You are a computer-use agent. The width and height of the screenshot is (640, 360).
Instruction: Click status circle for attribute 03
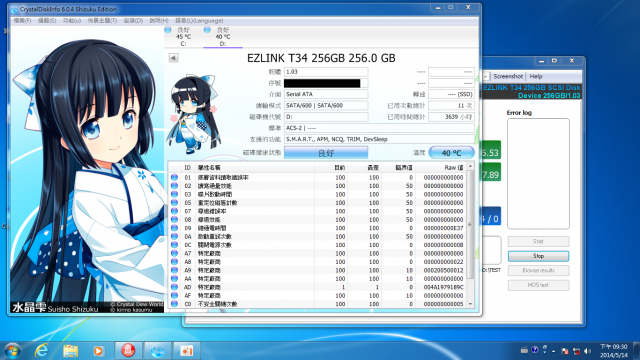tap(174, 194)
